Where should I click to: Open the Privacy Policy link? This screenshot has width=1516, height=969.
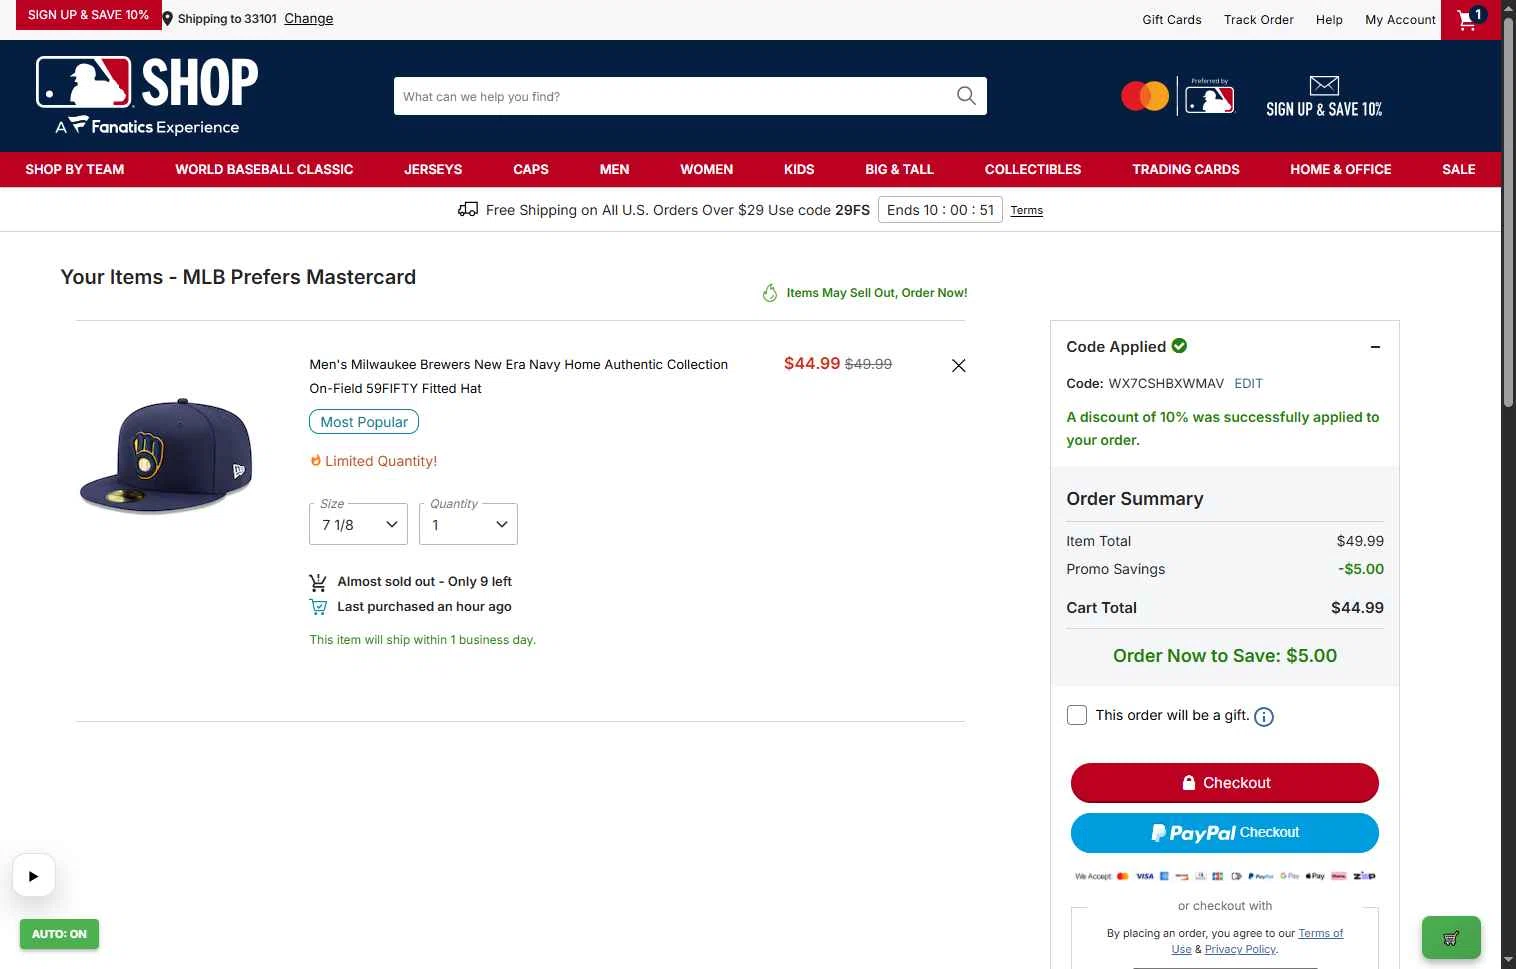point(1240,949)
